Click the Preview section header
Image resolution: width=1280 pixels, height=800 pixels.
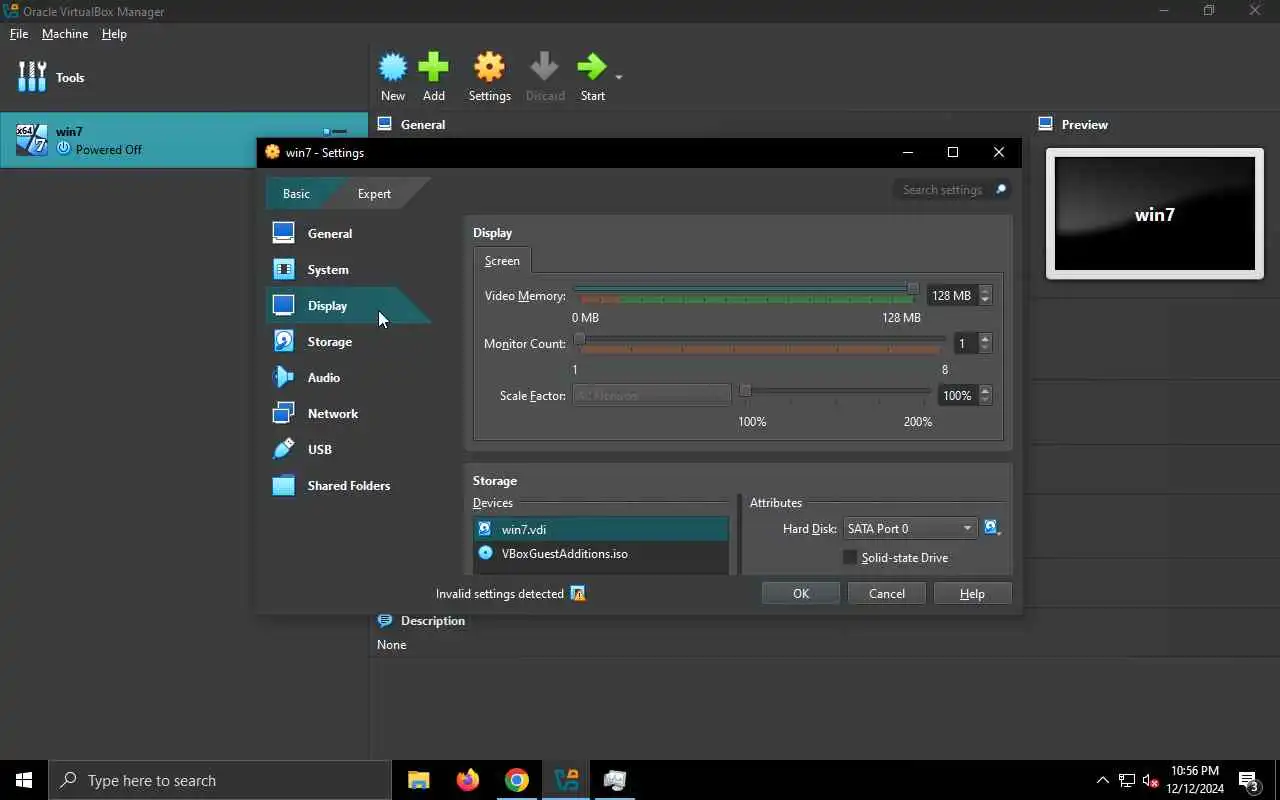pos(1084,124)
